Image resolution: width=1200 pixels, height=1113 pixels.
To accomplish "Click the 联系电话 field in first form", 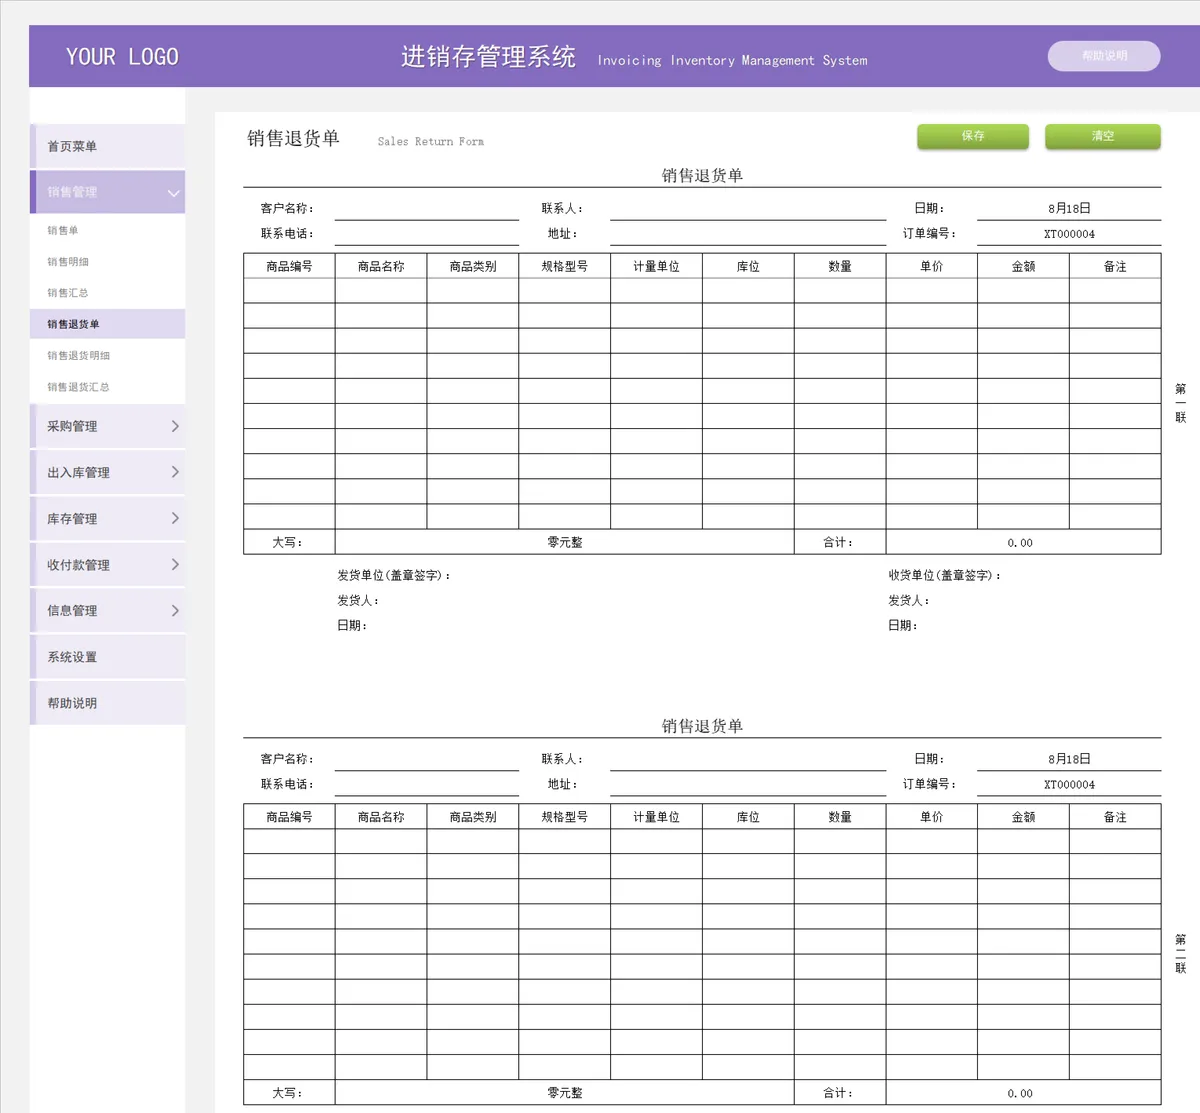I will coord(427,233).
